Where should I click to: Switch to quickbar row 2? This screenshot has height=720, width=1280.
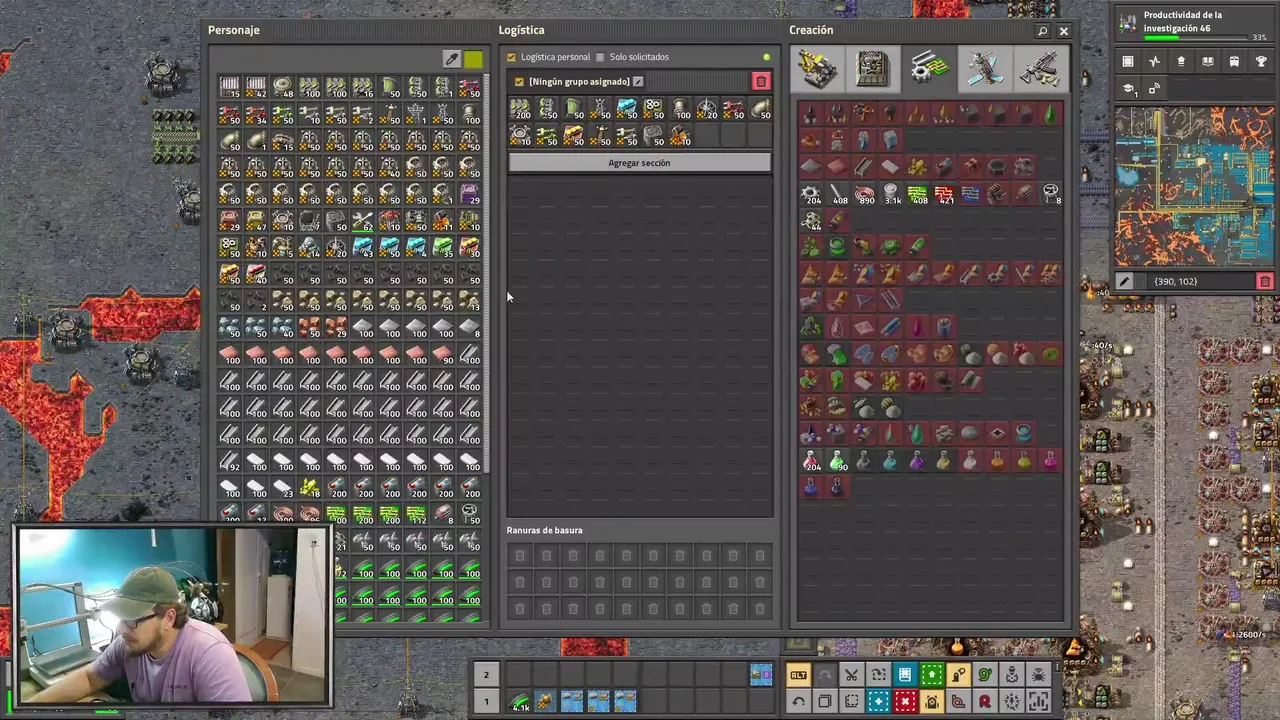tap(486, 675)
